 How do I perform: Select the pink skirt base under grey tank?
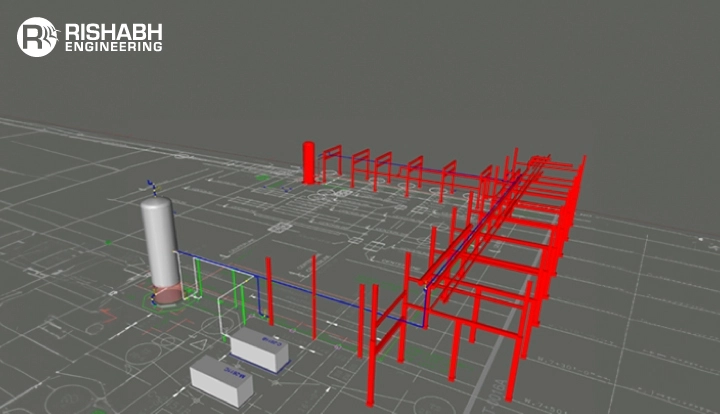[x=168, y=295]
